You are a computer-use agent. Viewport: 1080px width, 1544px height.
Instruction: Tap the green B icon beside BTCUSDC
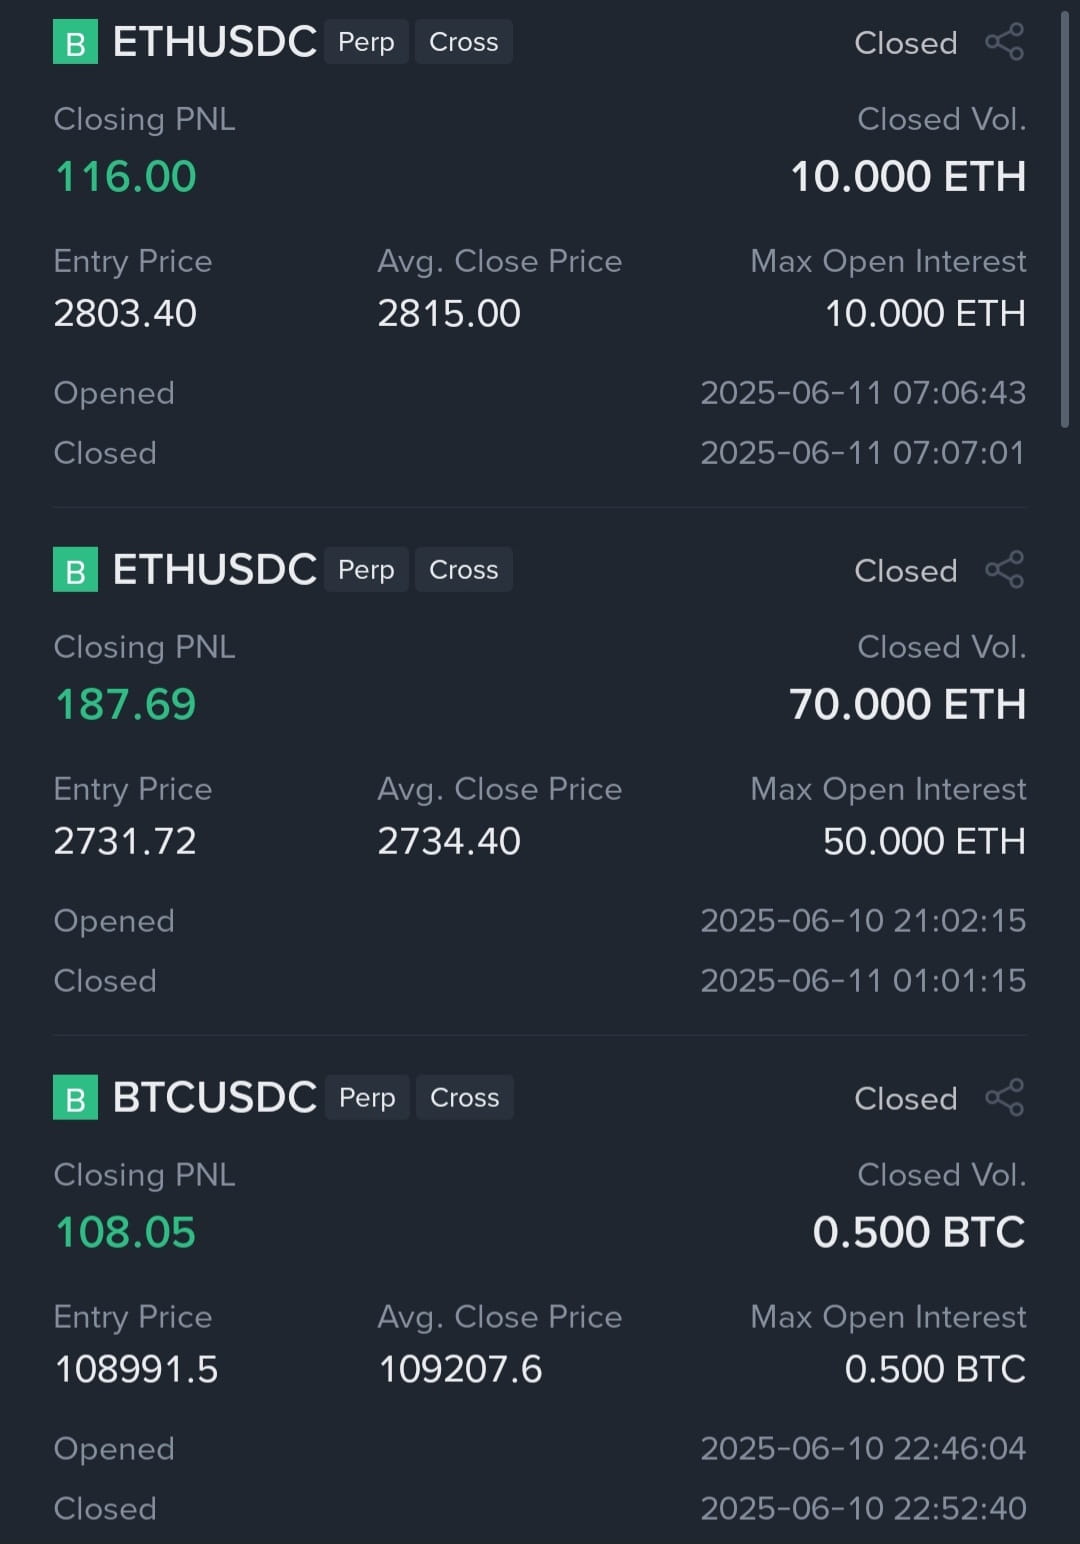point(75,1097)
